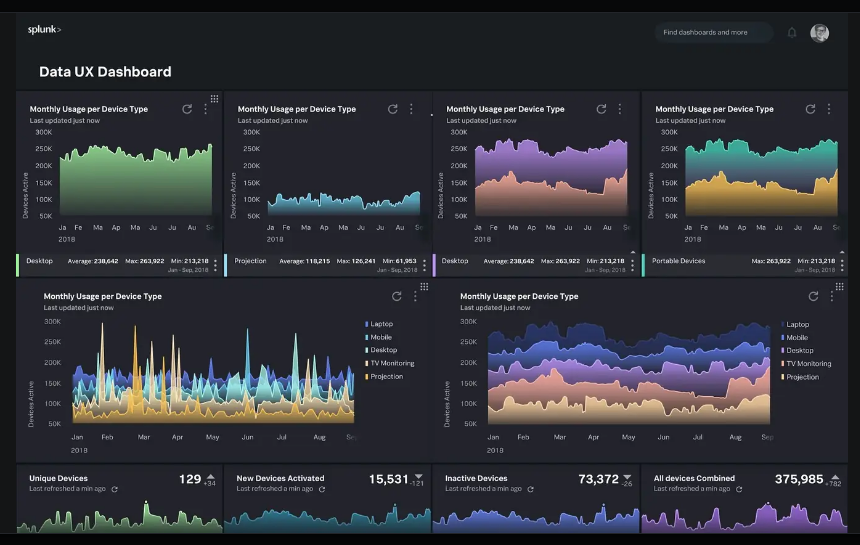Click the 'Average: 118,215' statistic

[304, 261]
